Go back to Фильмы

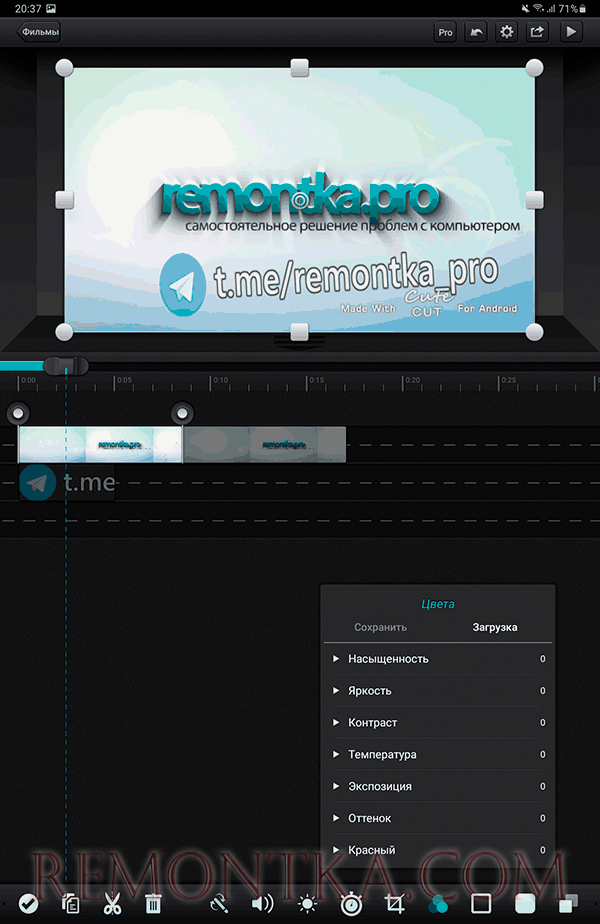click(39, 32)
